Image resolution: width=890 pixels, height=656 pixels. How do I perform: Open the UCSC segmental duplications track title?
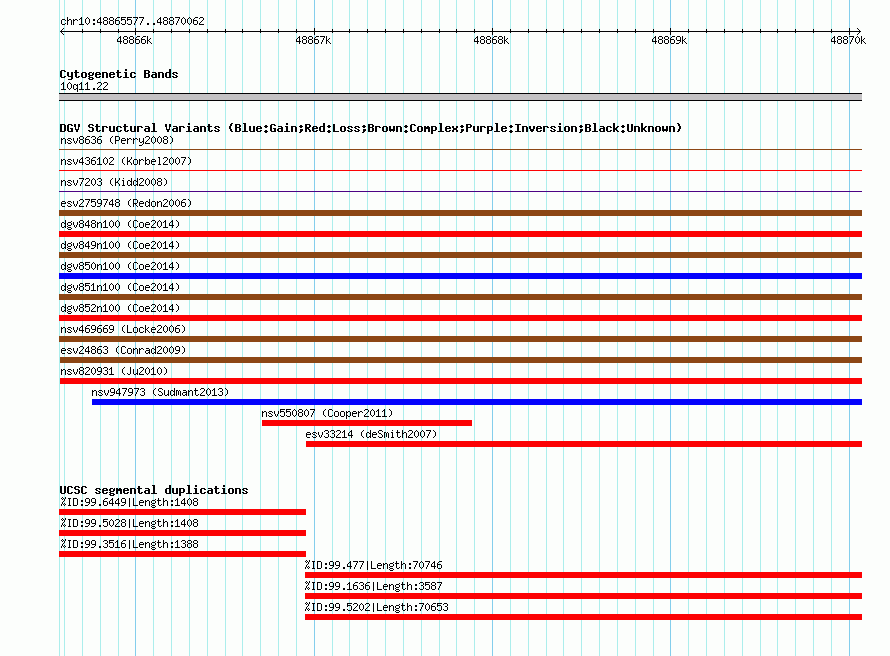coord(154,490)
